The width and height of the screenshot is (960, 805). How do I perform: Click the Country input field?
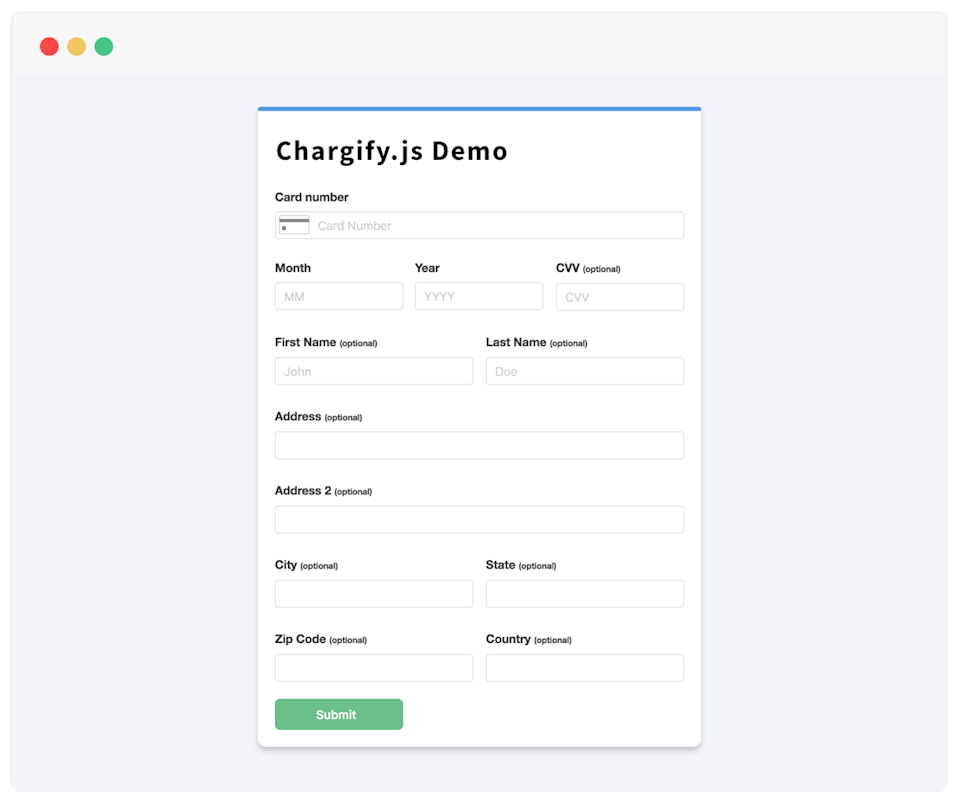coord(585,668)
